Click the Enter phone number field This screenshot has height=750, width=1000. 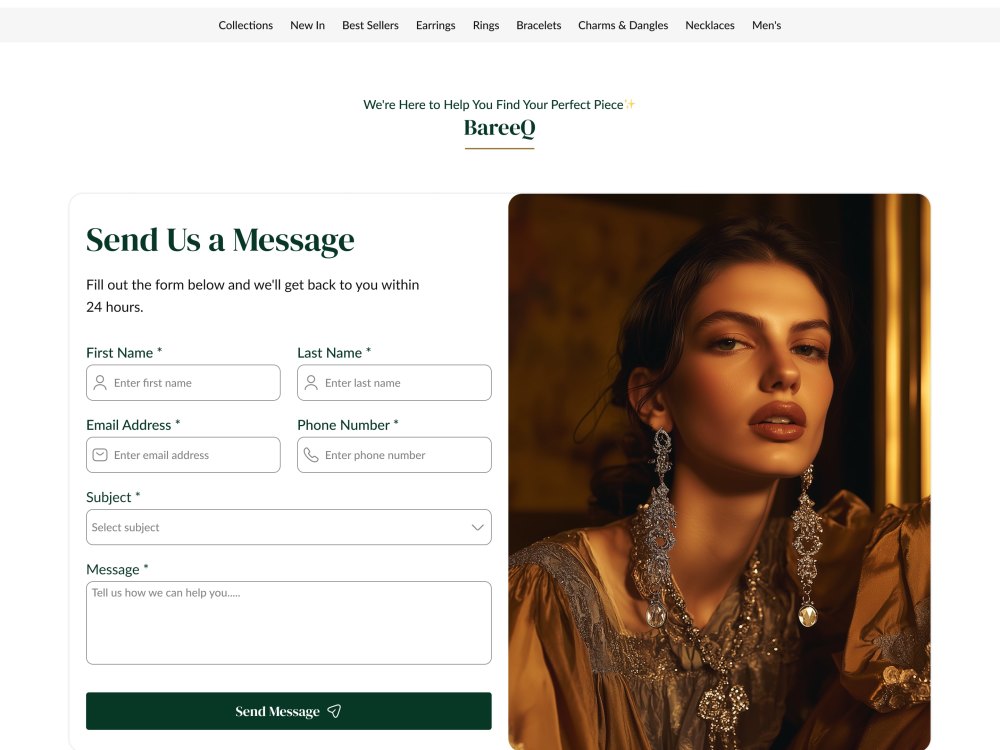click(x=394, y=455)
